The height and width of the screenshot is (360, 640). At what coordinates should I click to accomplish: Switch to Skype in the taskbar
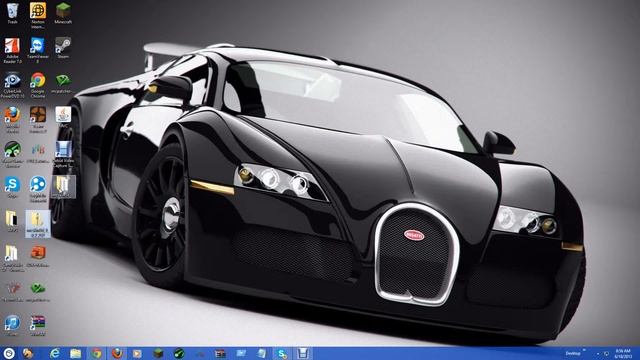(282, 353)
